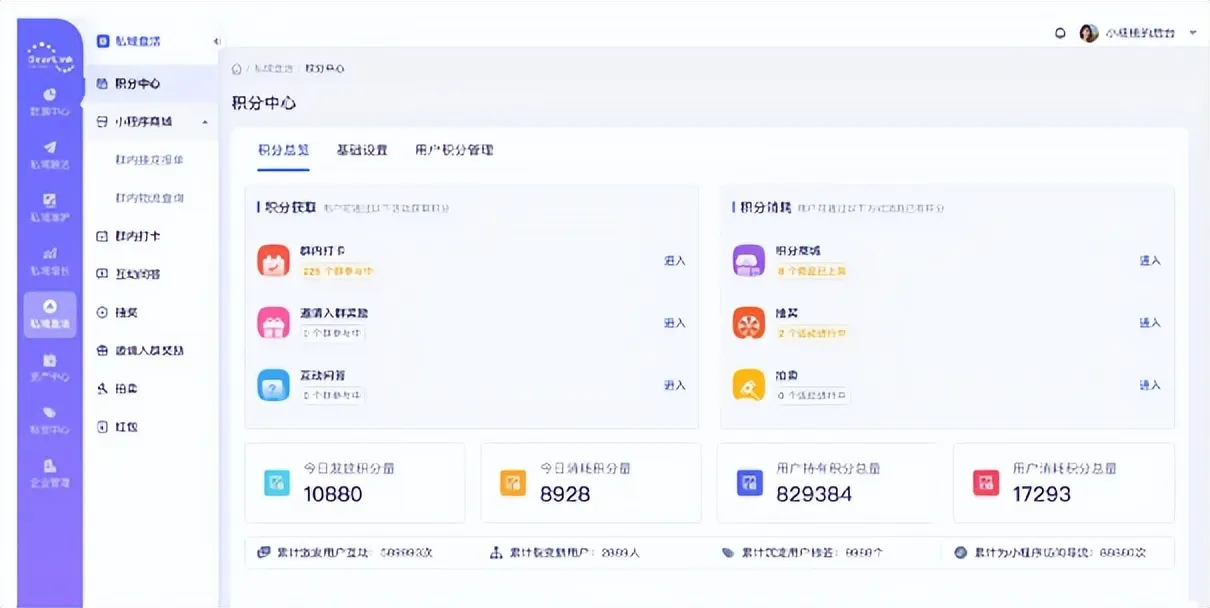The image size is (1210, 608).
Task: Click the purple shop icon for 积分商城
Action: 748,260
